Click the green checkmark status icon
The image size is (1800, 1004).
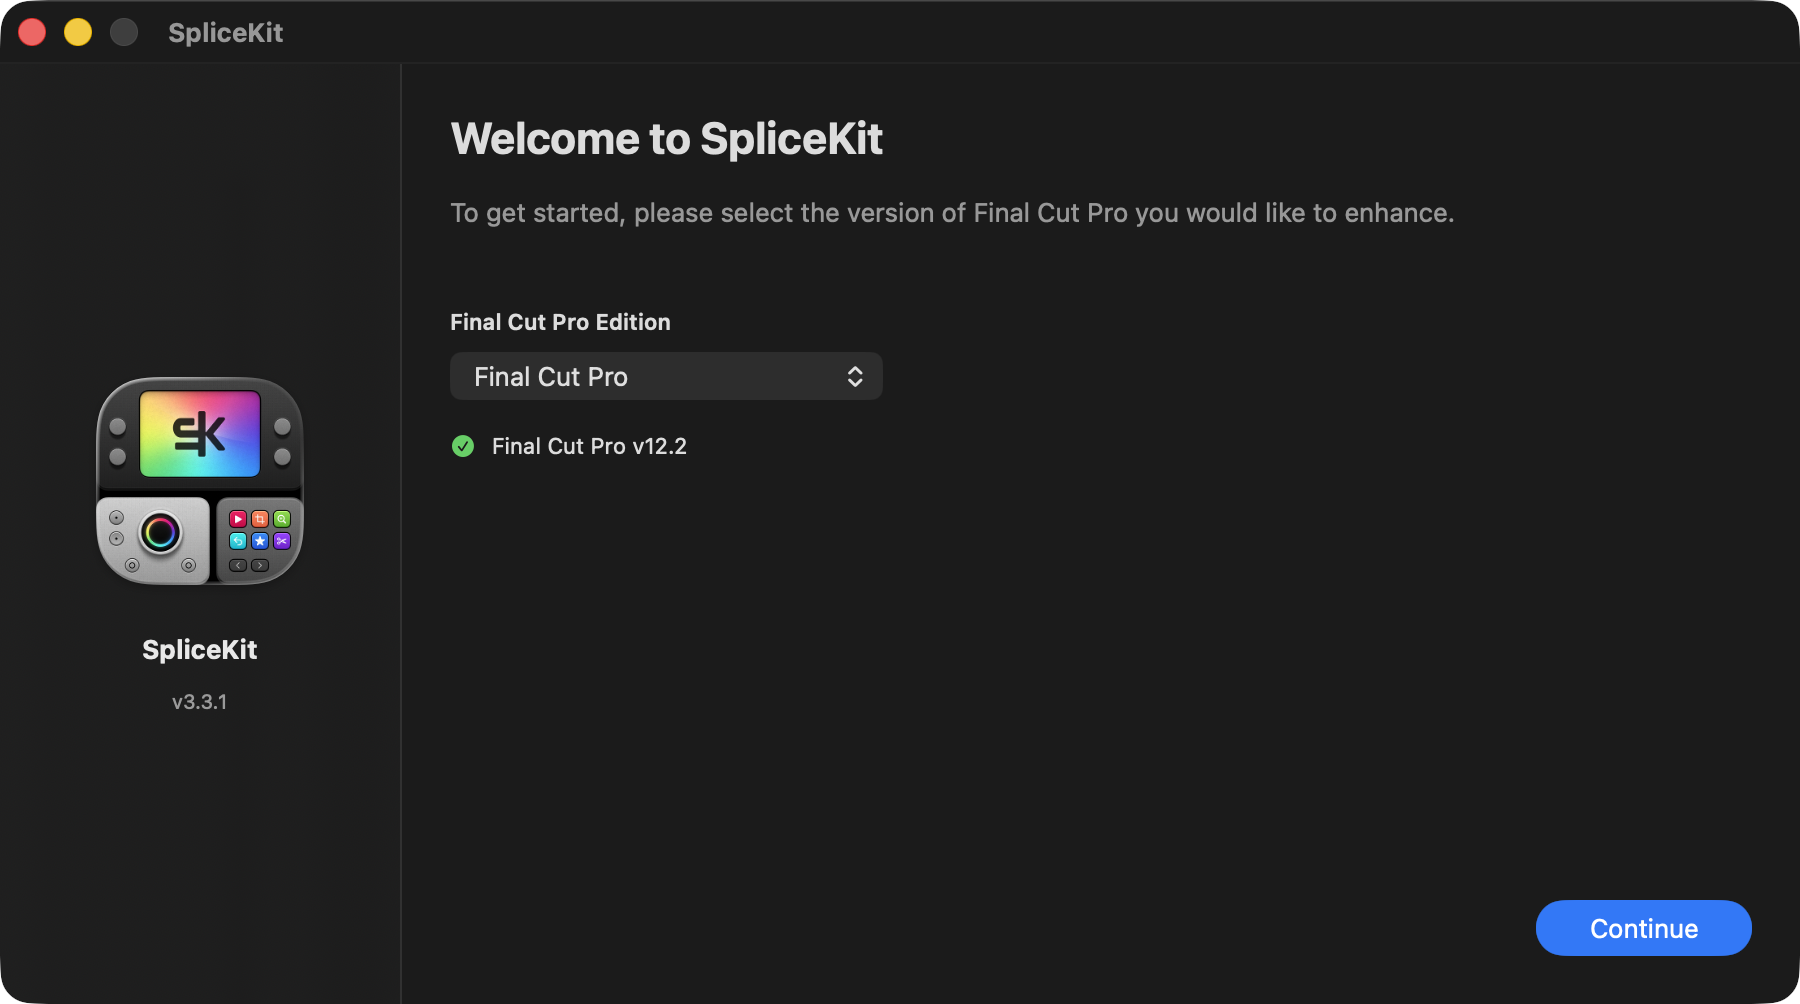point(463,446)
